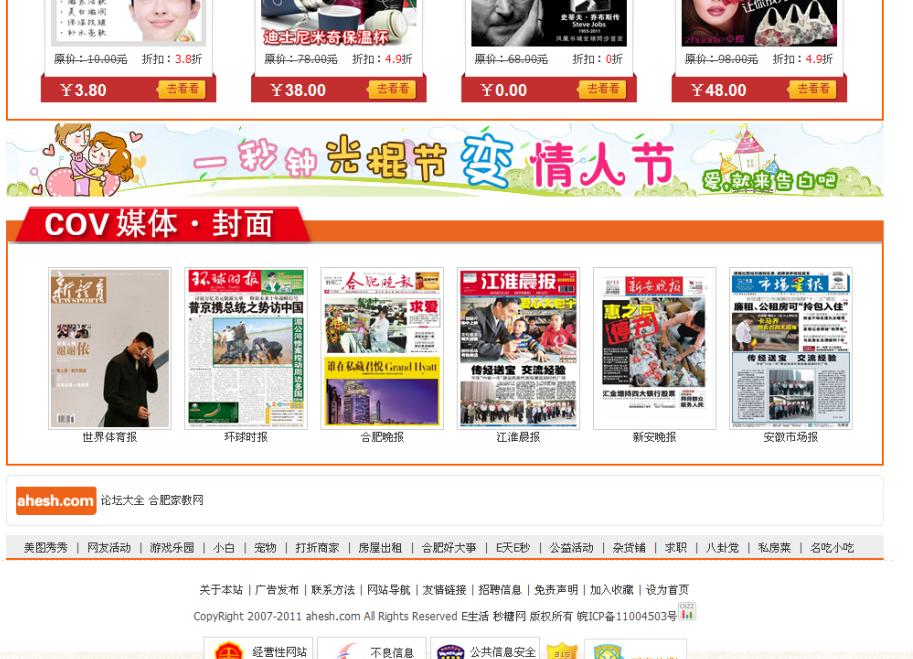Click the 环球时报 text link

coord(246,437)
